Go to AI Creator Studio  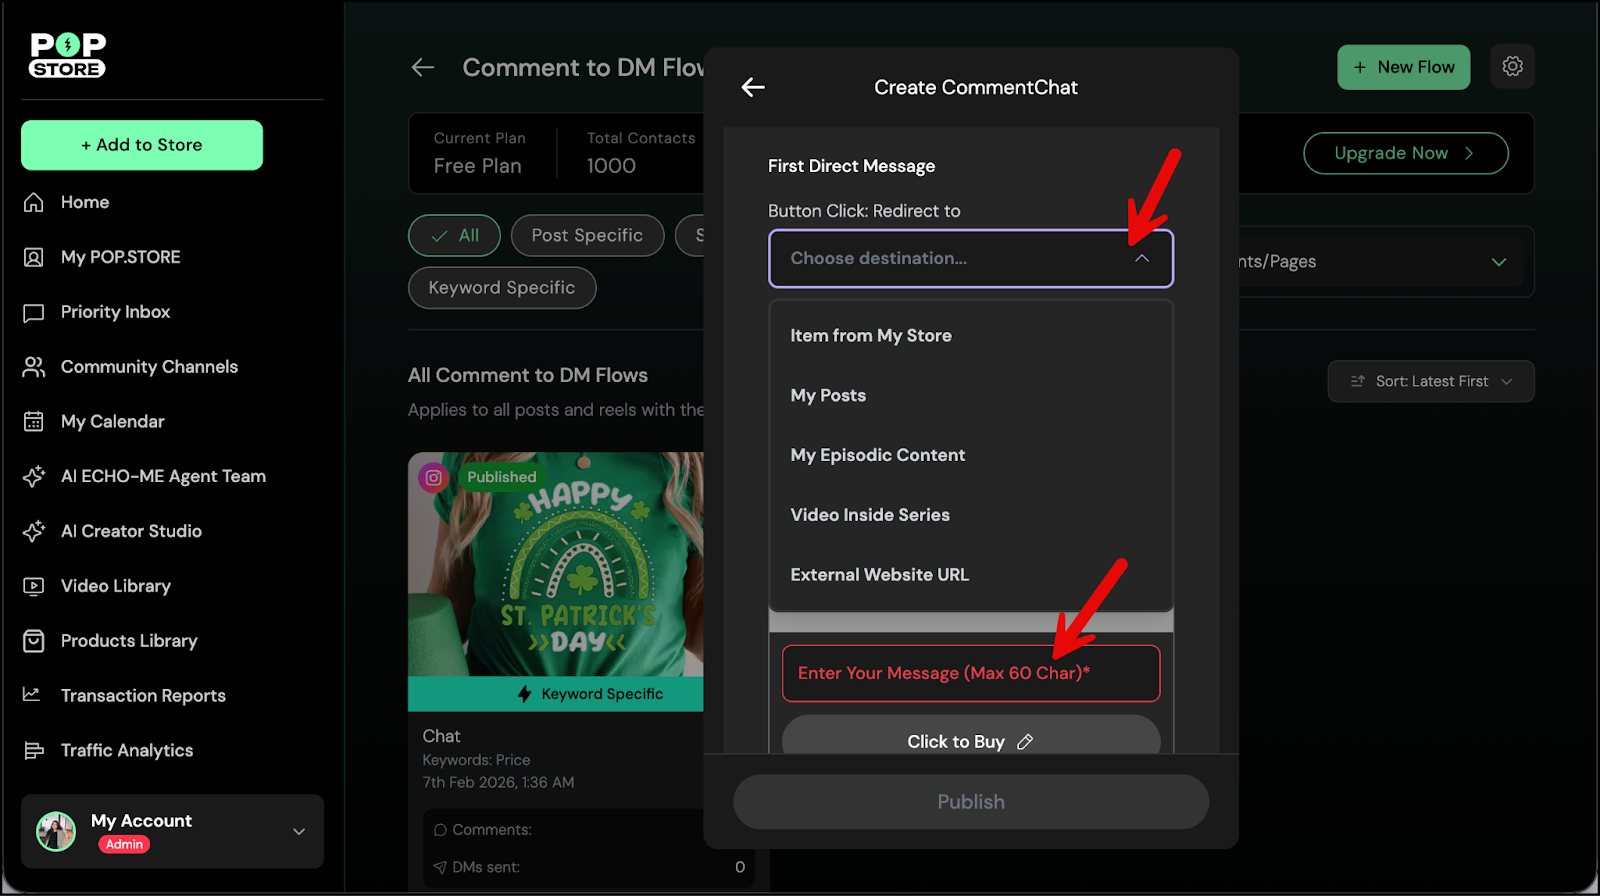pos(131,531)
